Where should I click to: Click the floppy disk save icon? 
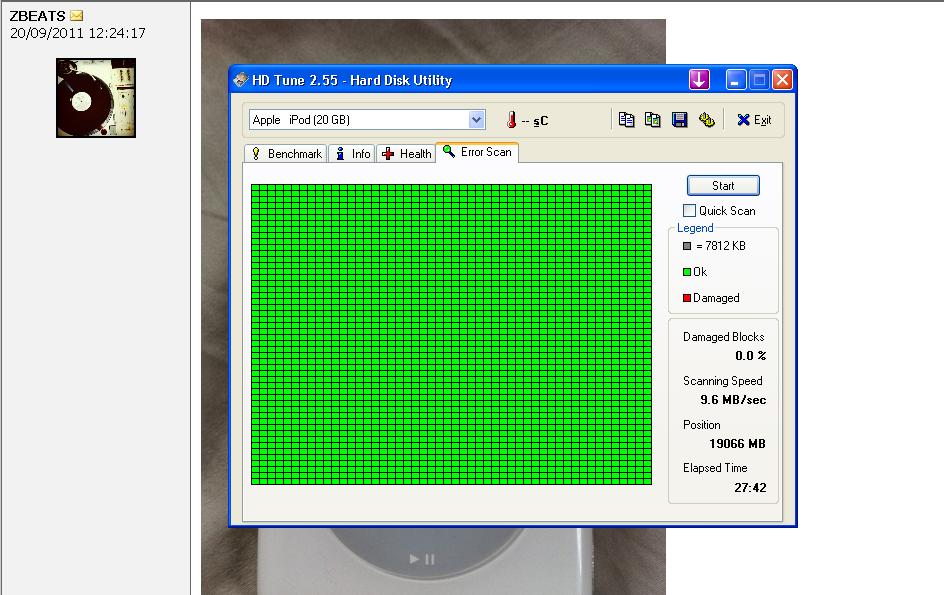[x=680, y=120]
